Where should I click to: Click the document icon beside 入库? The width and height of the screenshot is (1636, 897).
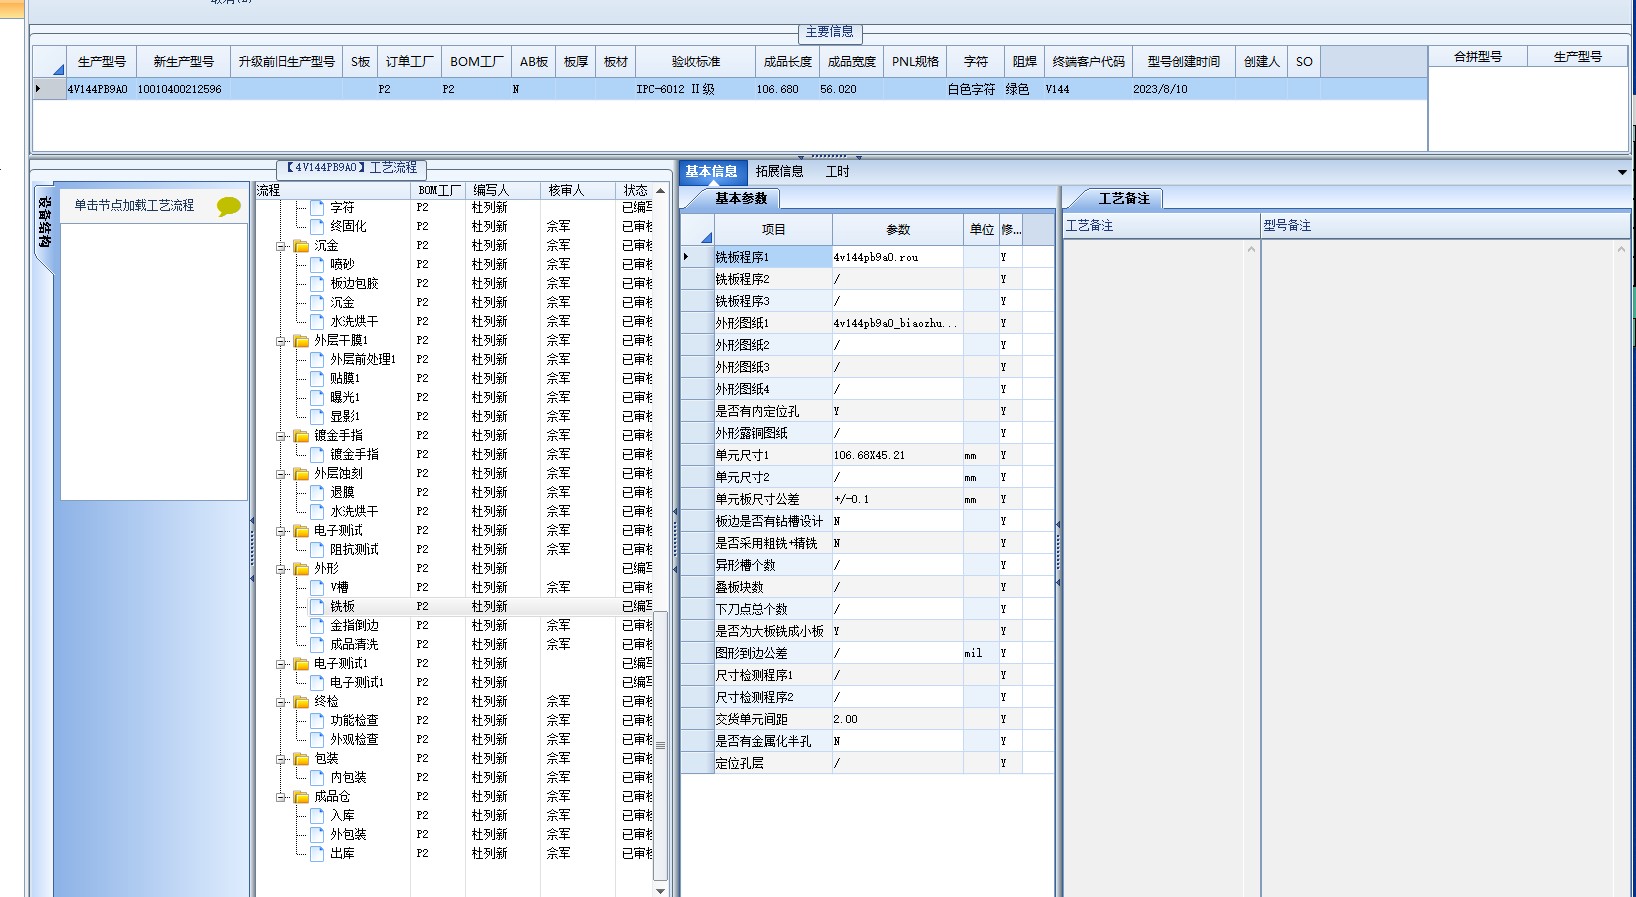tap(317, 815)
